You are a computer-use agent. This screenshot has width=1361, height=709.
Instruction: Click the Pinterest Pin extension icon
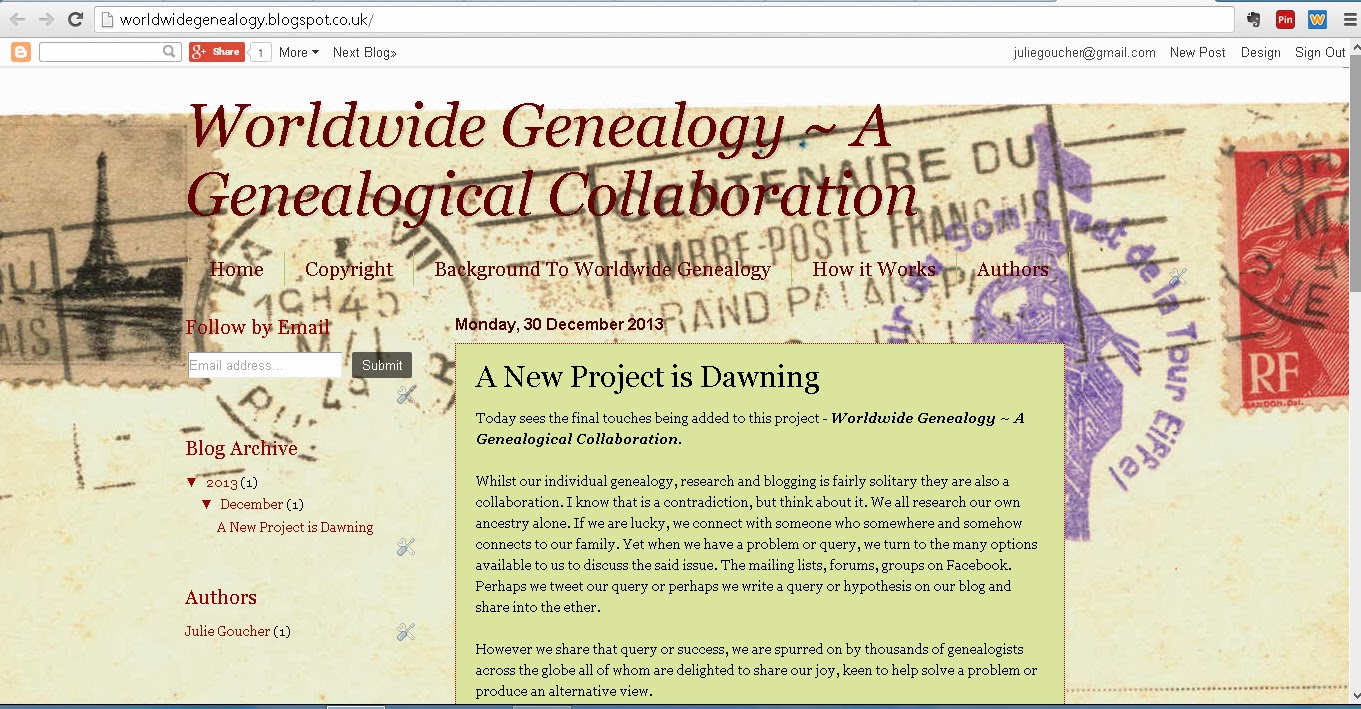pyautogui.click(x=1285, y=19)
